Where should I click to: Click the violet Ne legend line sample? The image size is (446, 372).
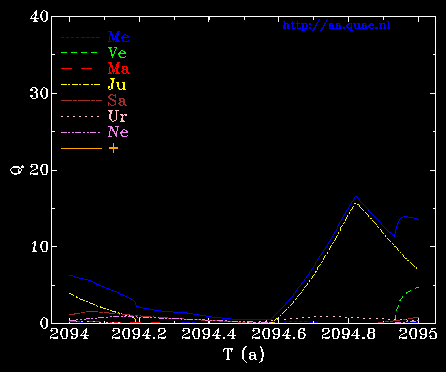pos(81,132)
